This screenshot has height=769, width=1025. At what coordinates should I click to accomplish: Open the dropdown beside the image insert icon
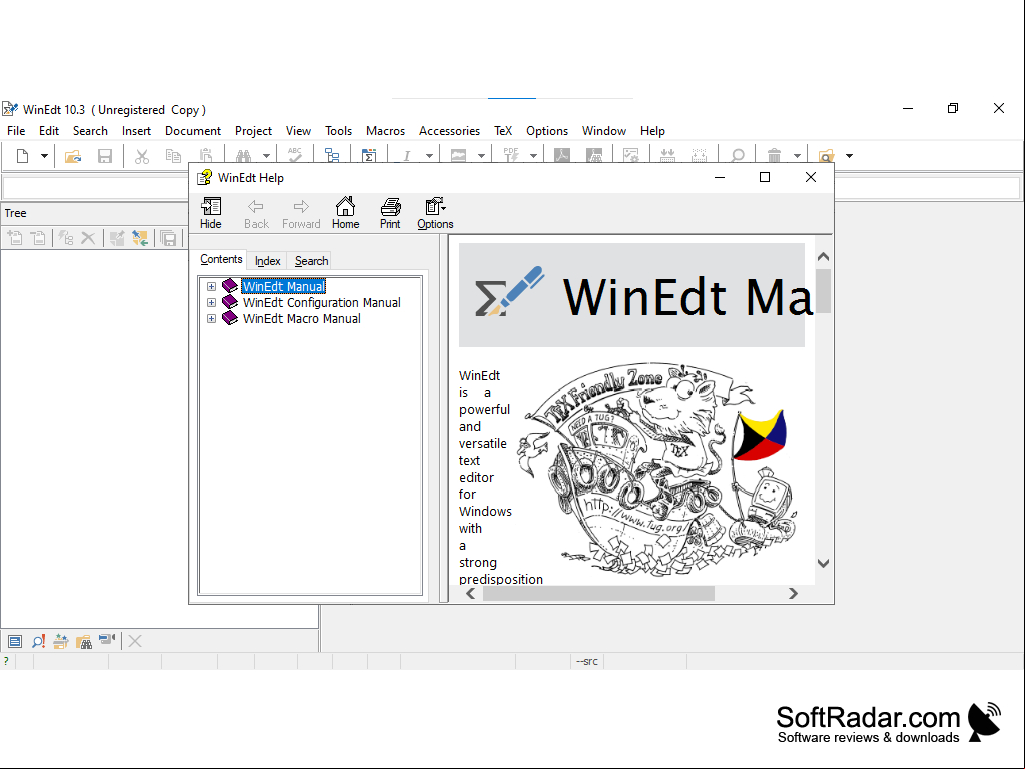pyautogui.click(x=481, y=156)
